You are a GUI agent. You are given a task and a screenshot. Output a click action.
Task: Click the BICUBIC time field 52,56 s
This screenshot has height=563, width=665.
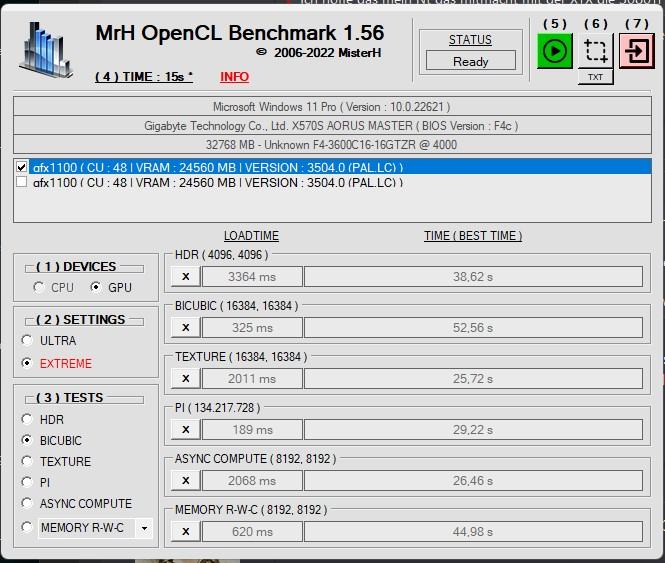pos(473,328)
